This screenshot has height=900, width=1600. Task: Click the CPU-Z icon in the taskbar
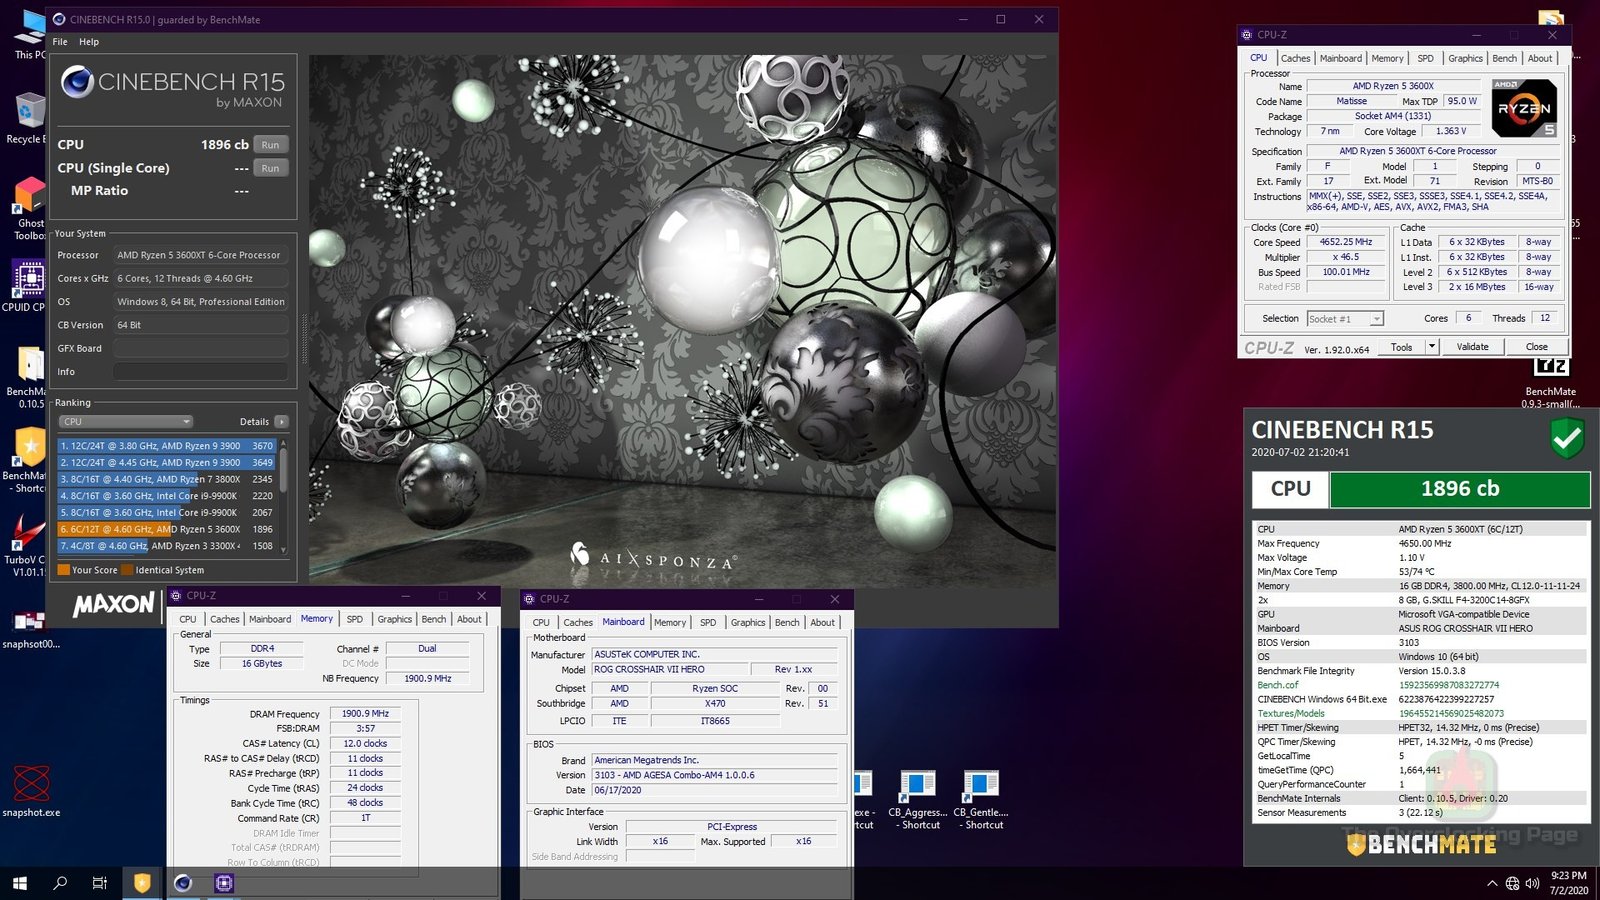(224, 883)
